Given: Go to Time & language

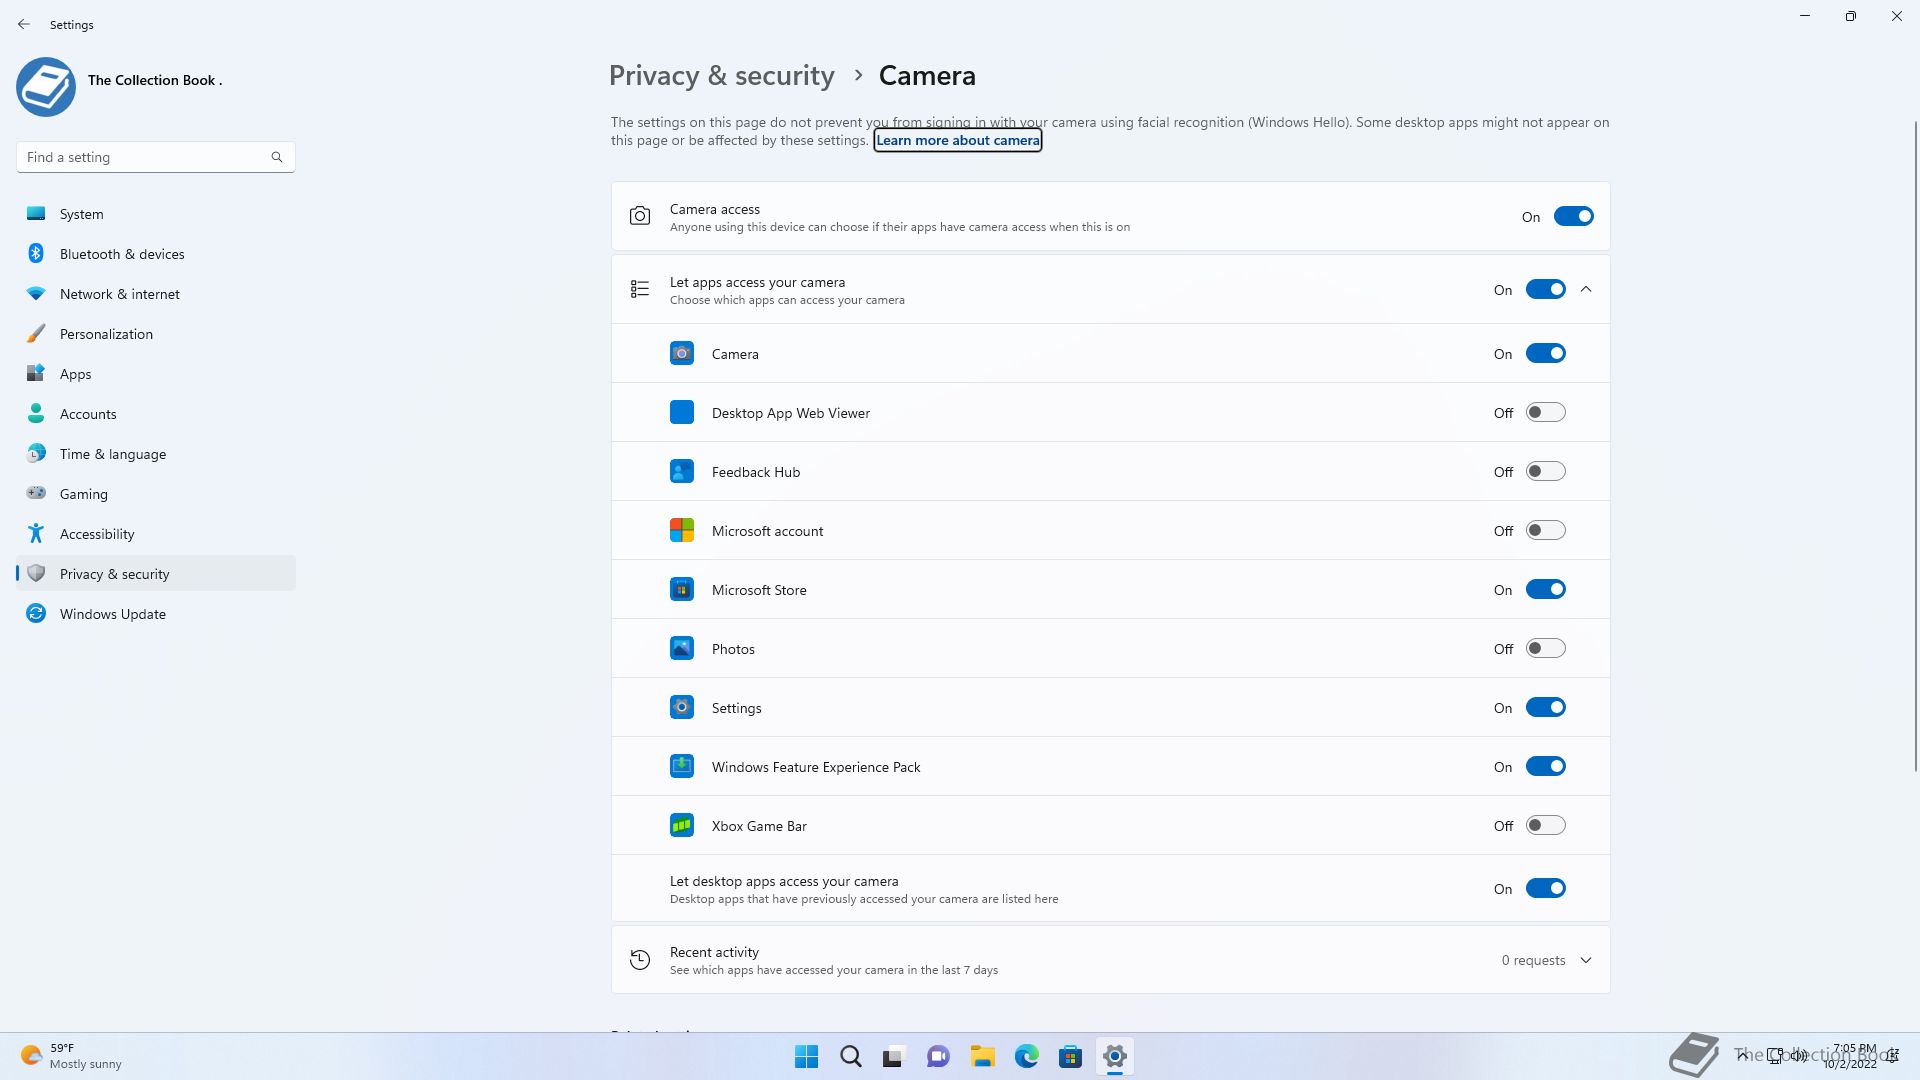Looking at the screenshot, I should [x=156, y=454].
